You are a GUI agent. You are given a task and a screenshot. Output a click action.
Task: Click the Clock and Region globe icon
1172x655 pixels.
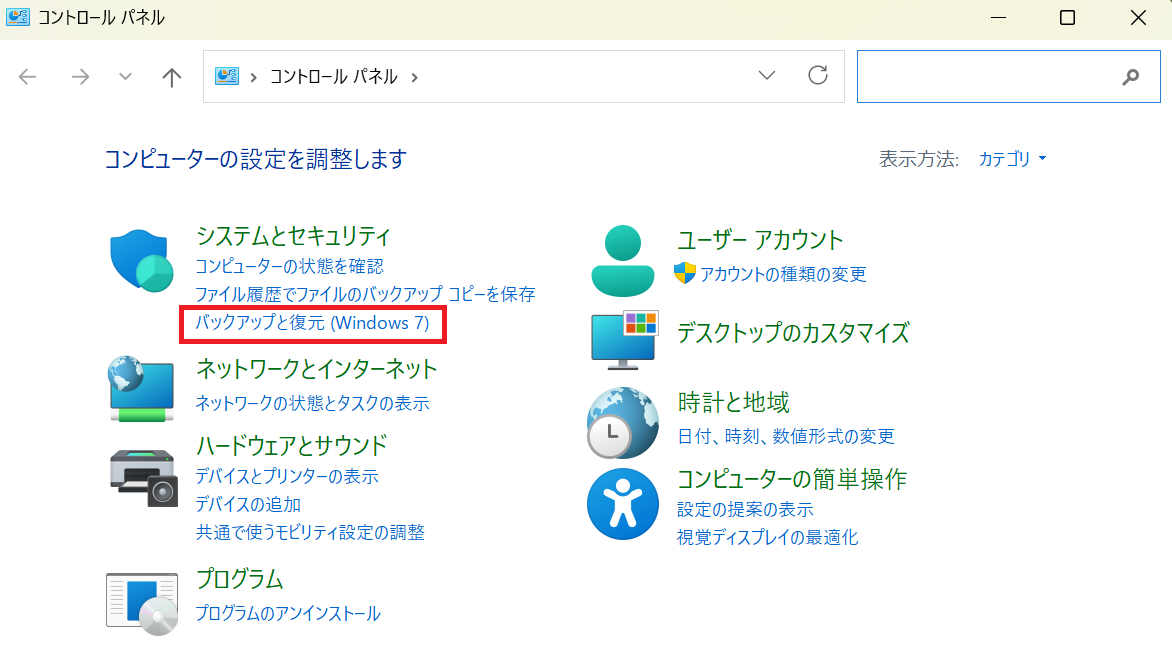point(622,423)
